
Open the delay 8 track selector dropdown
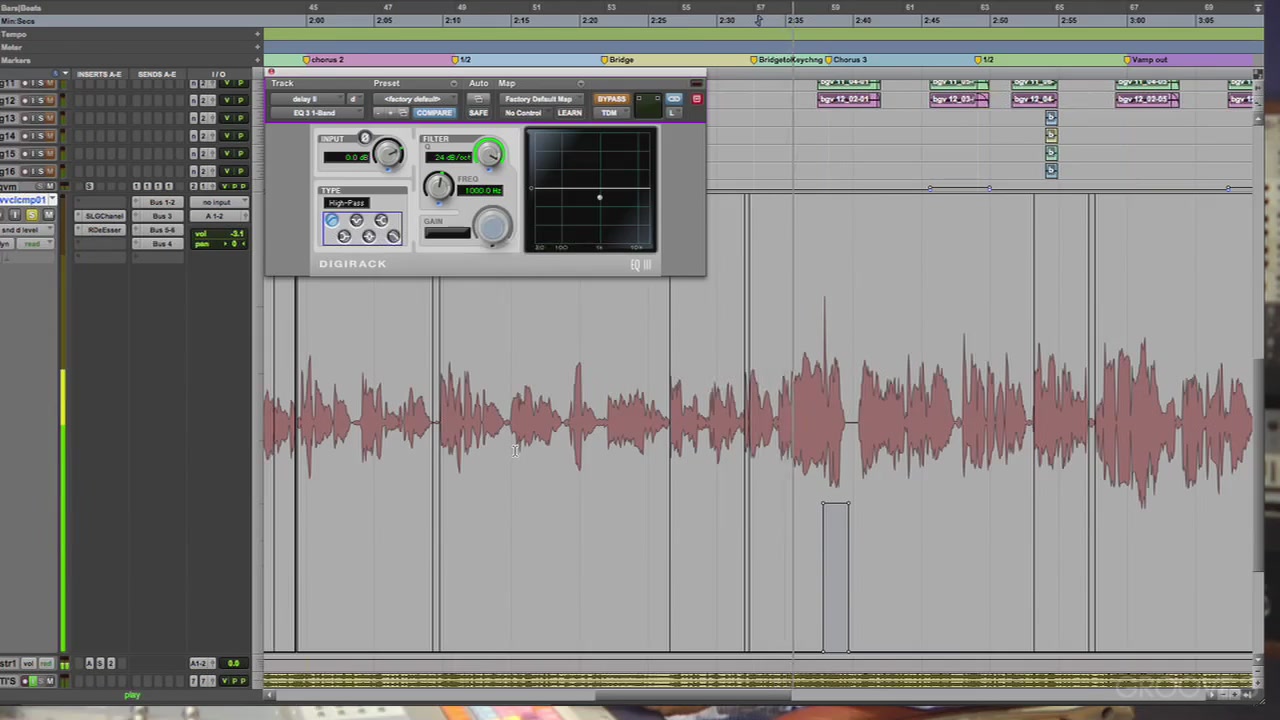307,99
